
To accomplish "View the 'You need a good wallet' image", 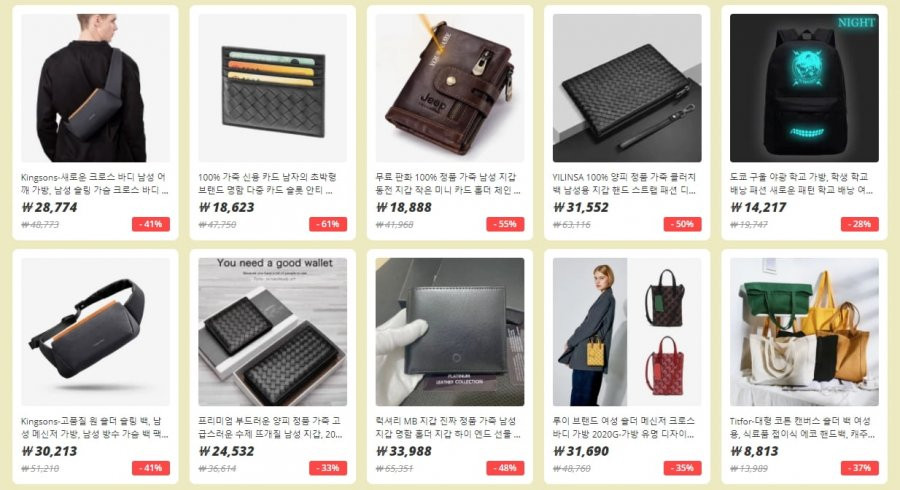I will [x=273, y=332].
